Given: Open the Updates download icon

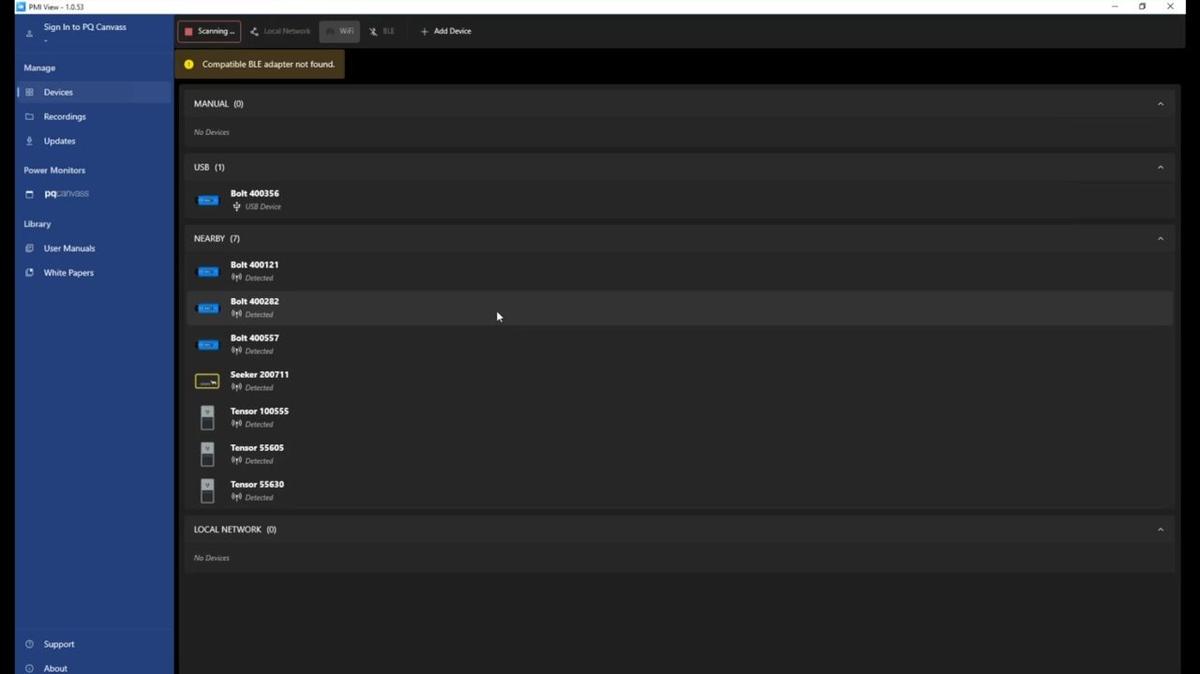Looking at the screenshot, I should pos(29,141).
